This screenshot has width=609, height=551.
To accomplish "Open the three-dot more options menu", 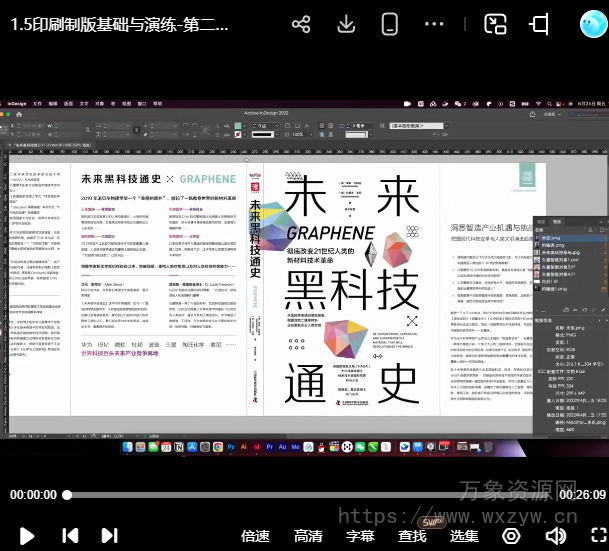I will pos(434,24).
